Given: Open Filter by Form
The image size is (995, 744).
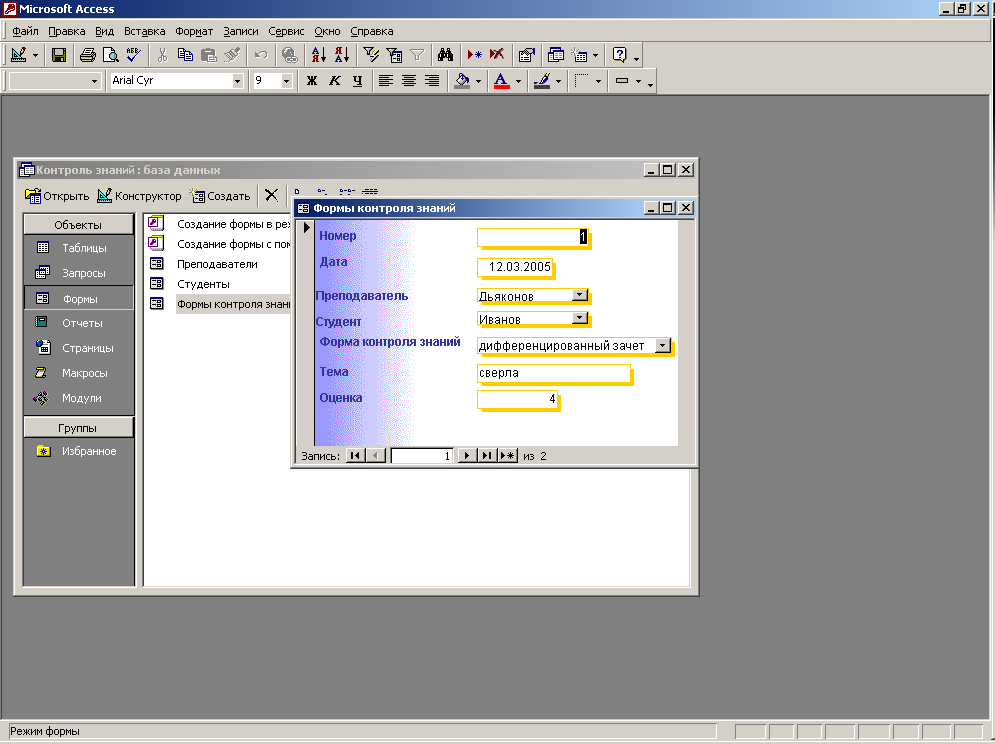Looking at the screenshot, I should (x=394, y=55).
